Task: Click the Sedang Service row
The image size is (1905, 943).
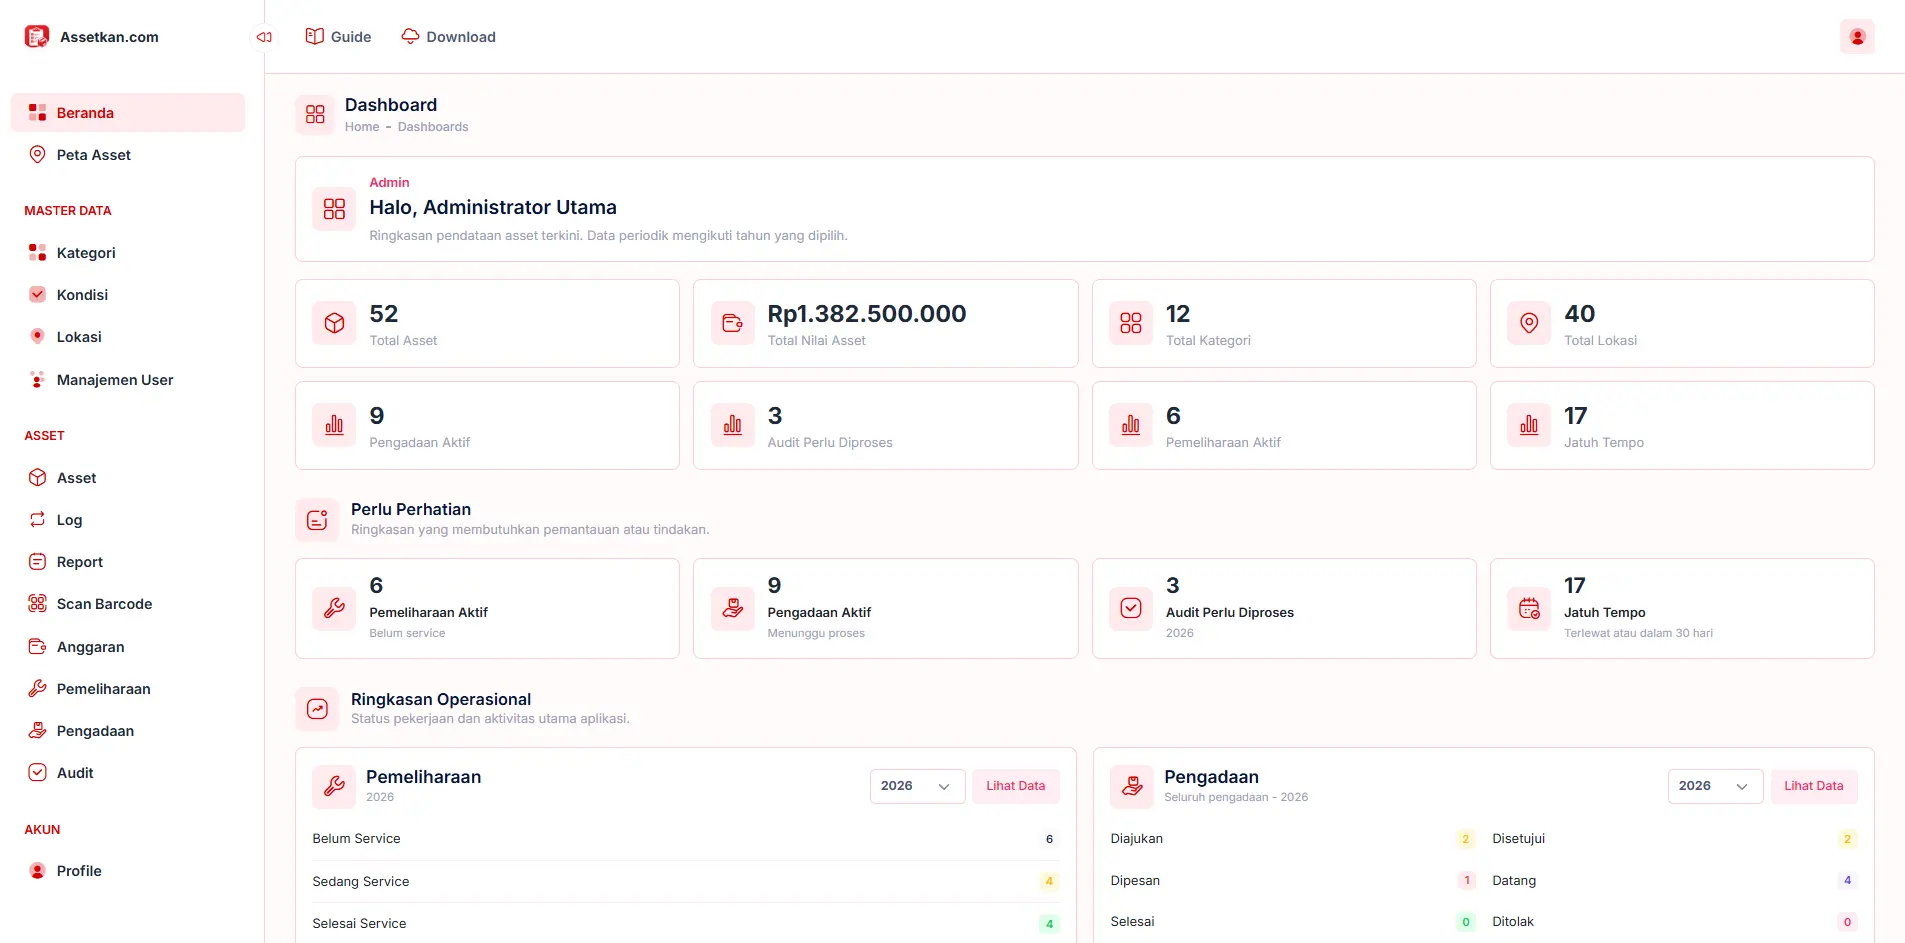Action: [x=685, y=881]
